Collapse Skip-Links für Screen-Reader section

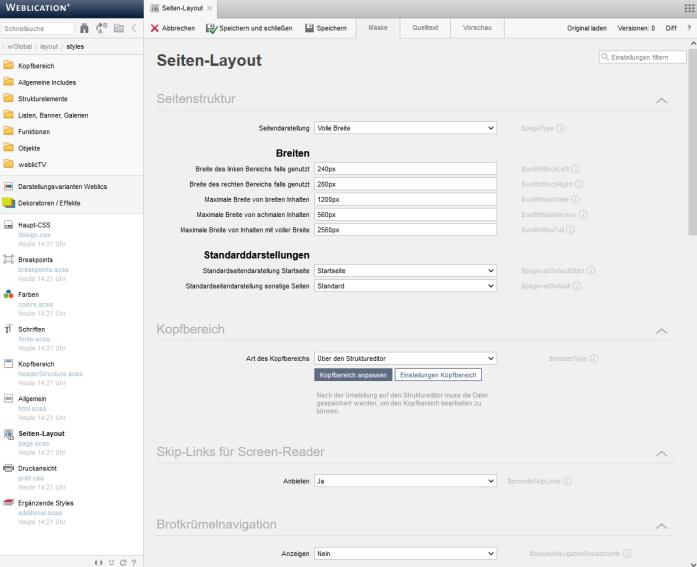point(661,453)
